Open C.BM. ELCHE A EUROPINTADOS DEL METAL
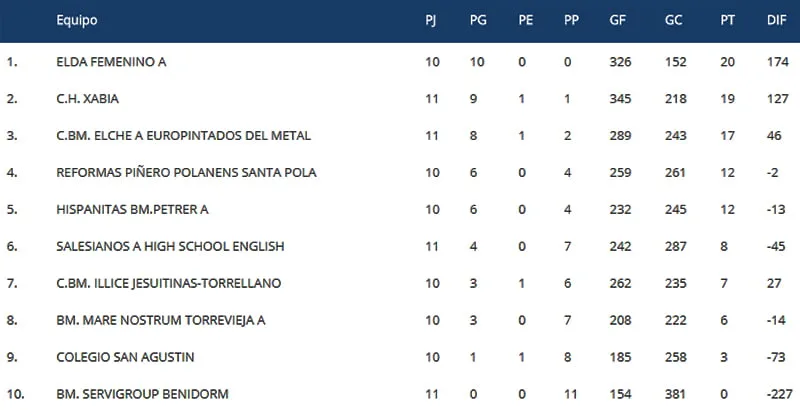 coord(184,136)
